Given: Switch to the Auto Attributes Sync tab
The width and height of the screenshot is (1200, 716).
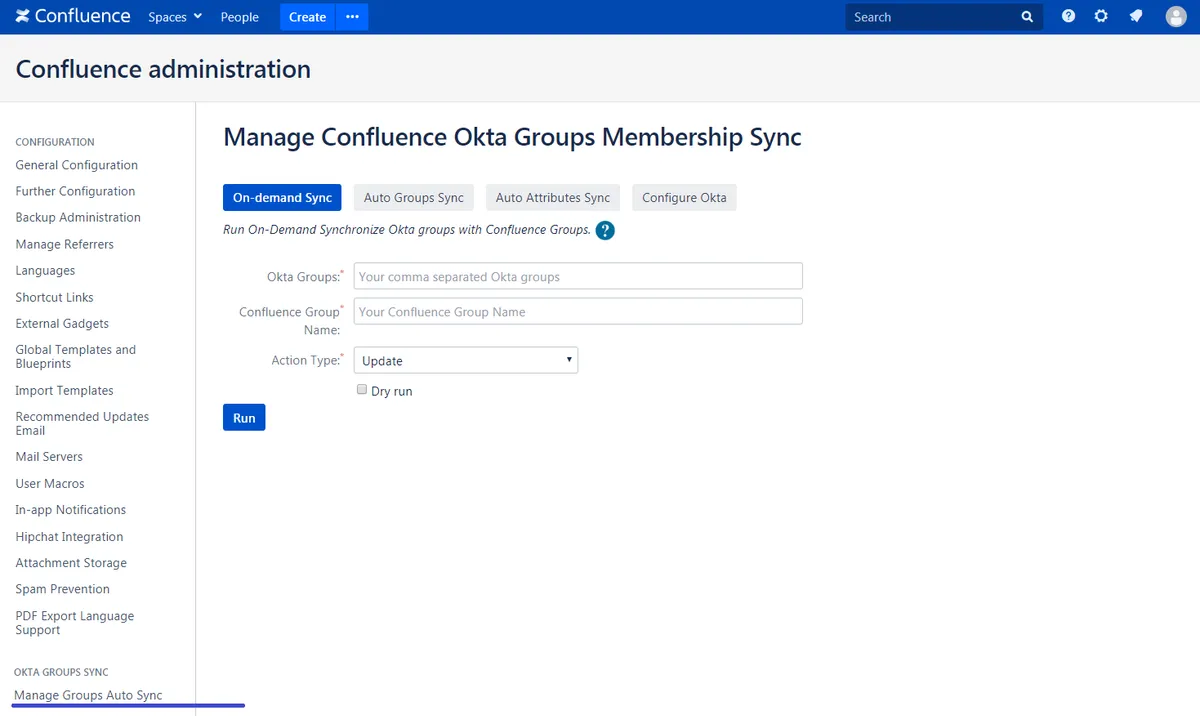Looking at the screenshot, I should click(553, 197).
